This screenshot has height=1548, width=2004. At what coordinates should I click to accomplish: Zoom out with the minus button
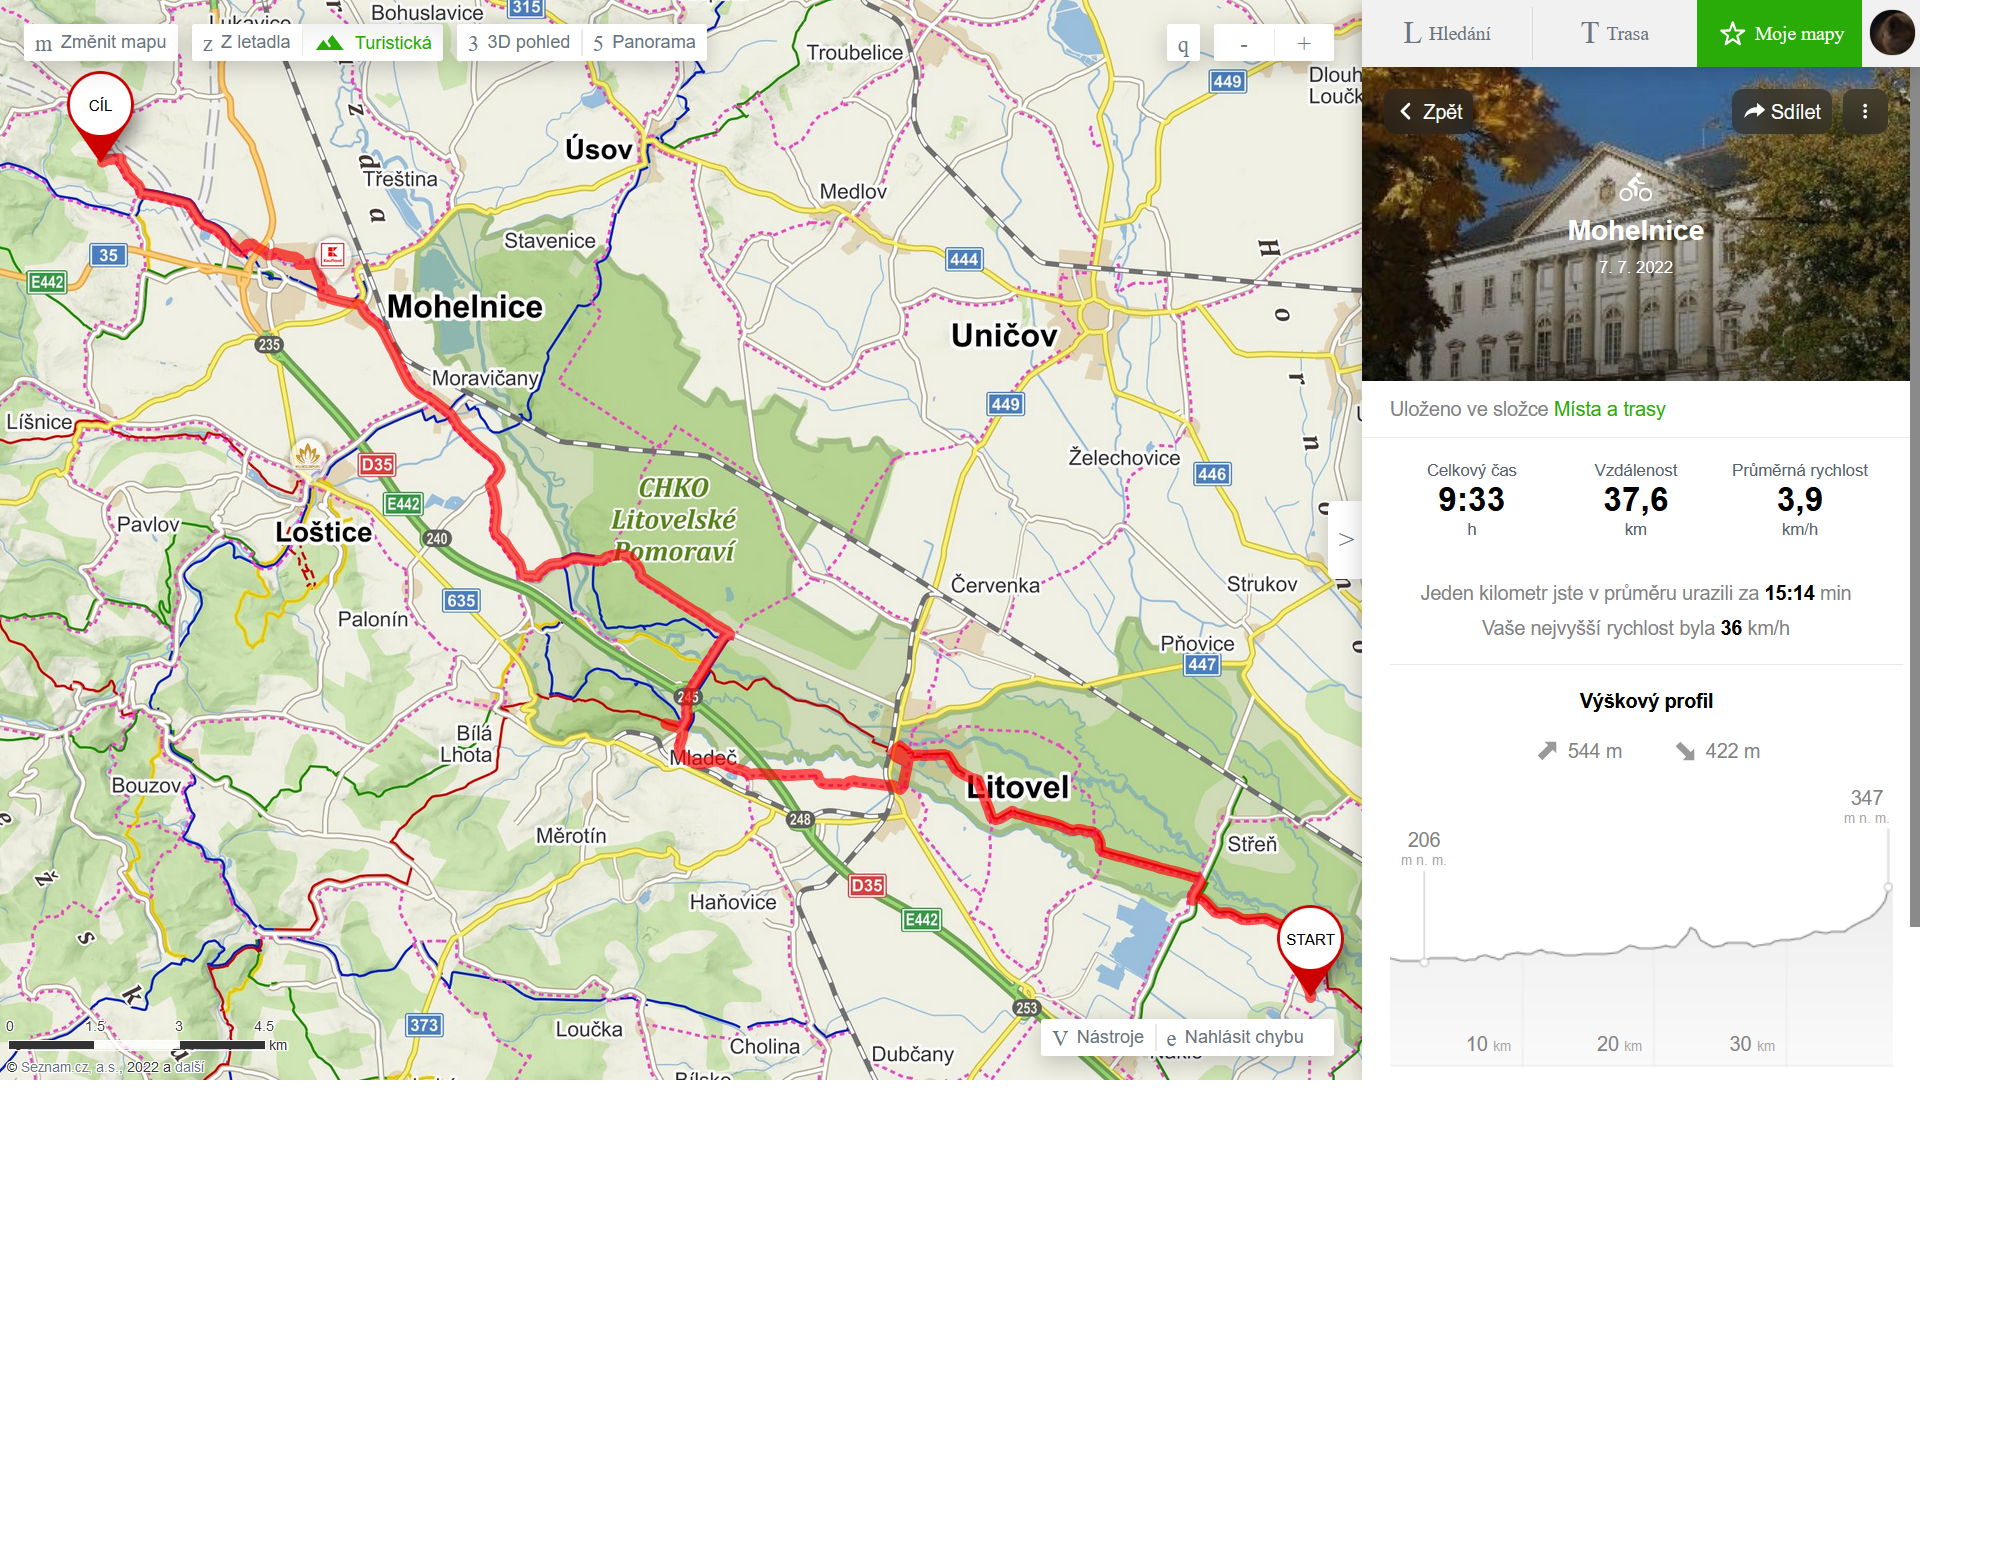pyautogui.click(x=1244, y=43)
